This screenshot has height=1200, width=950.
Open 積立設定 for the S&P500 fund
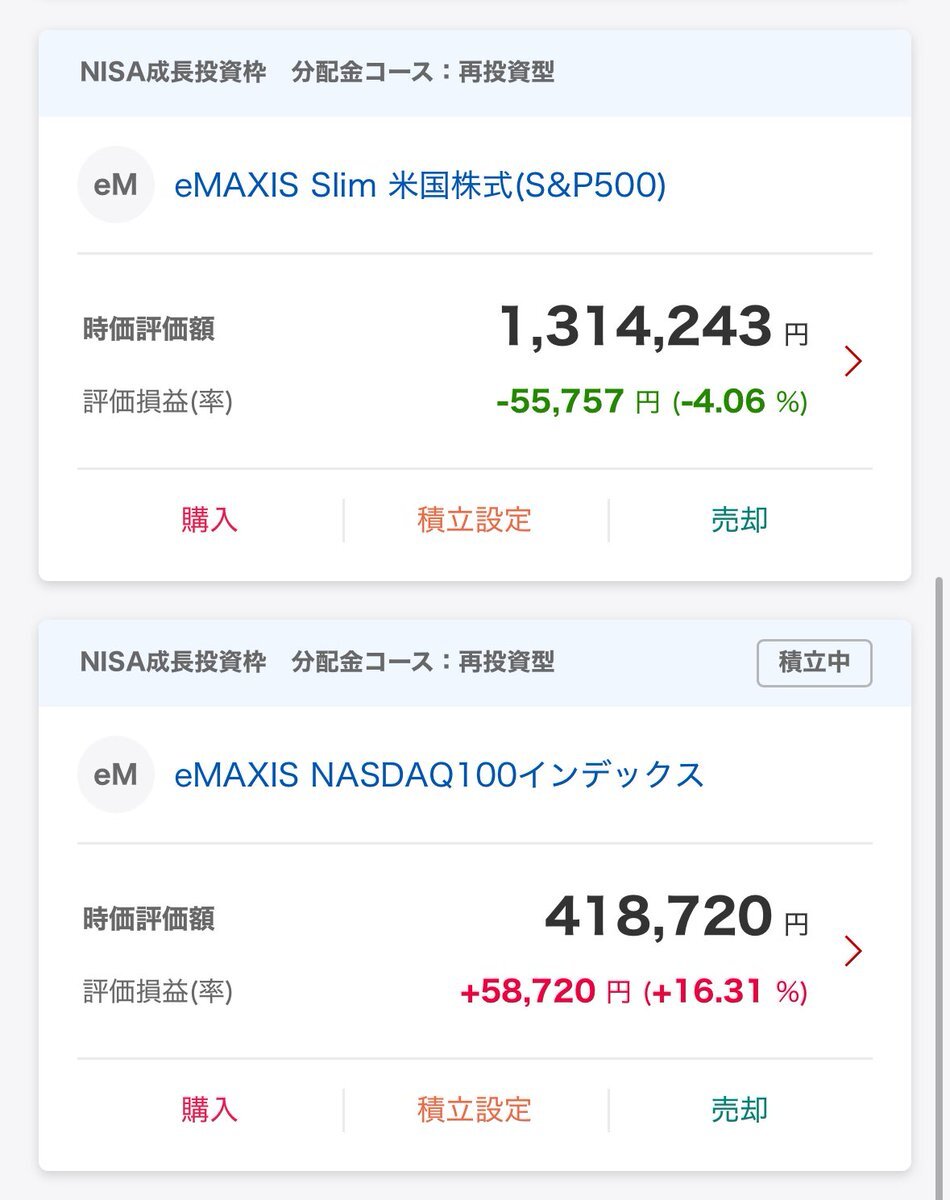pos(475,520)
